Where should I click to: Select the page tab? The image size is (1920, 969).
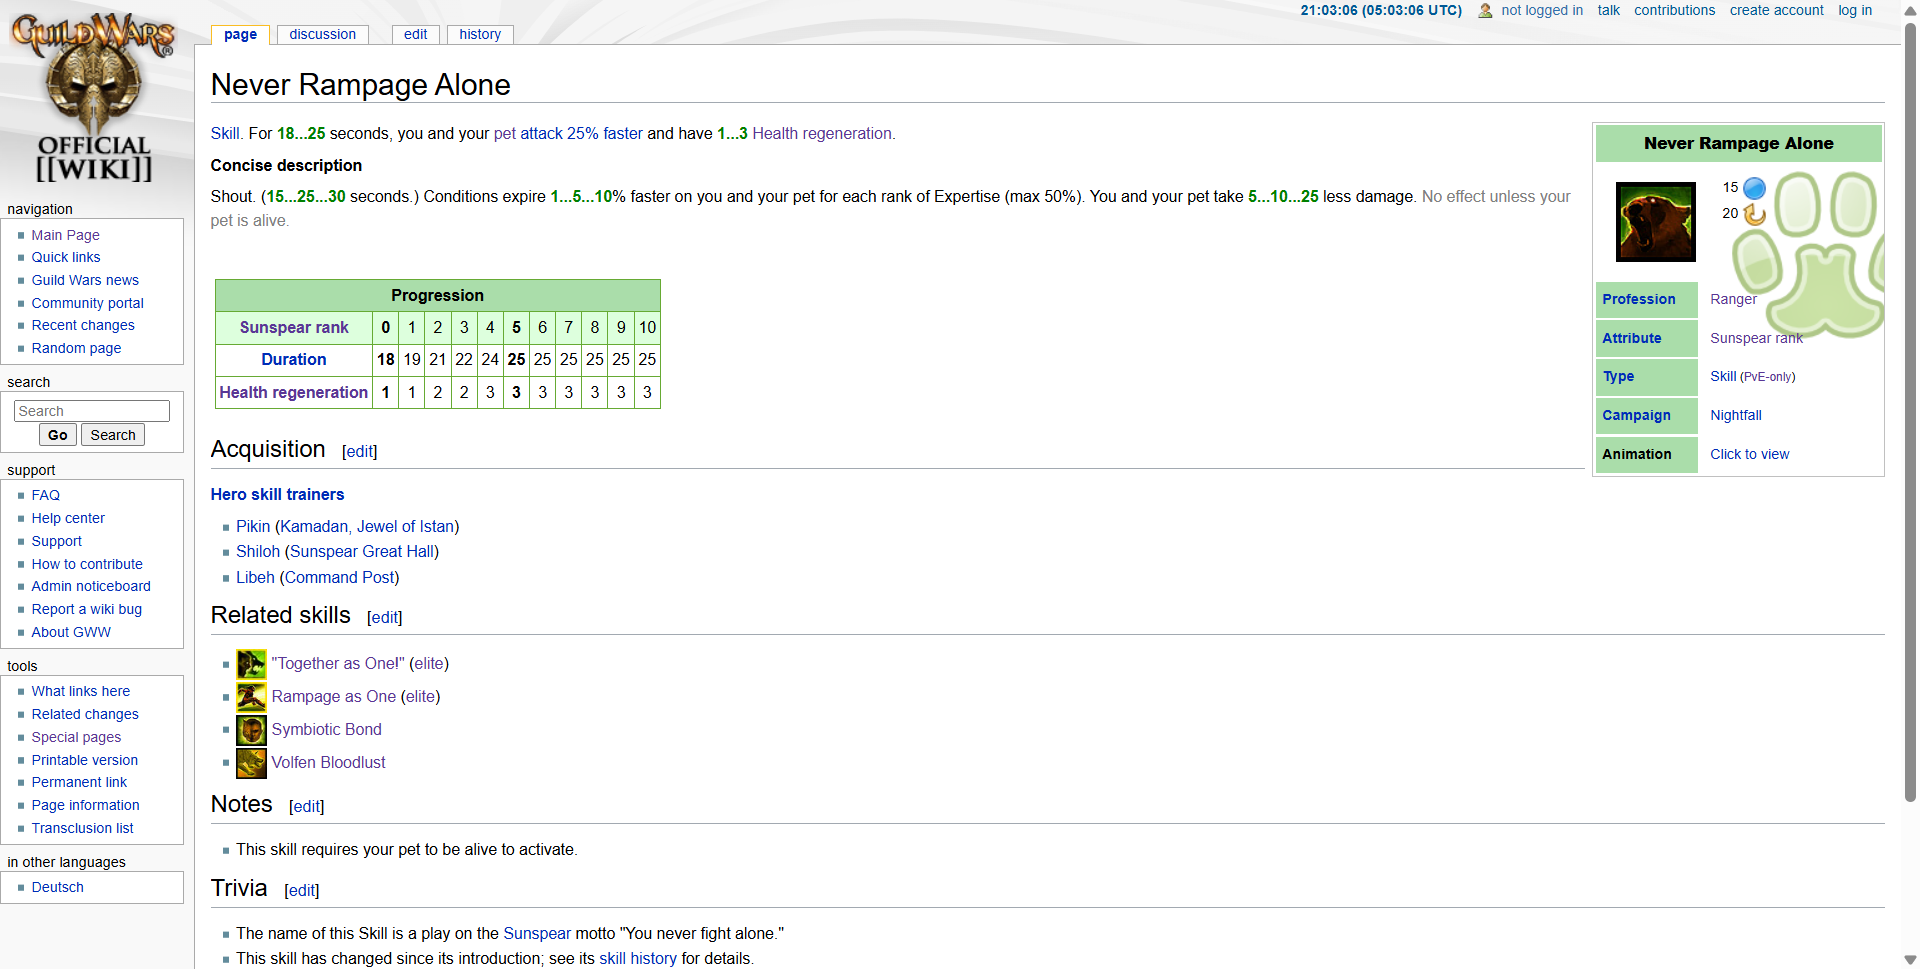click(x=240, y=34)
